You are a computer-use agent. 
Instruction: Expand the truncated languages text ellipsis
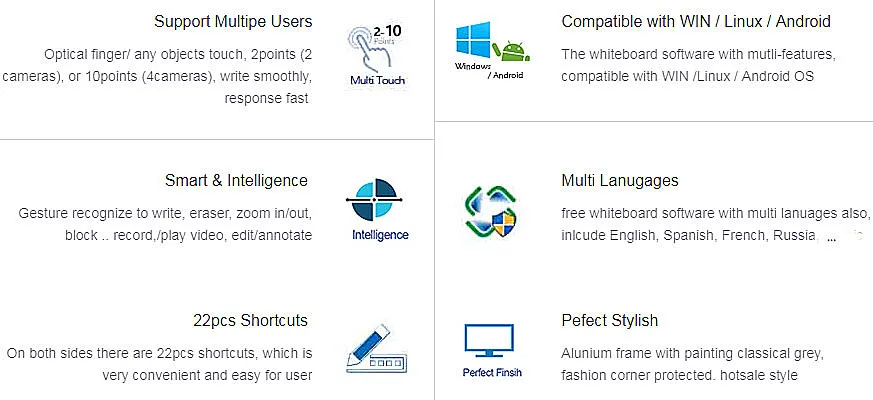[831, 240]
